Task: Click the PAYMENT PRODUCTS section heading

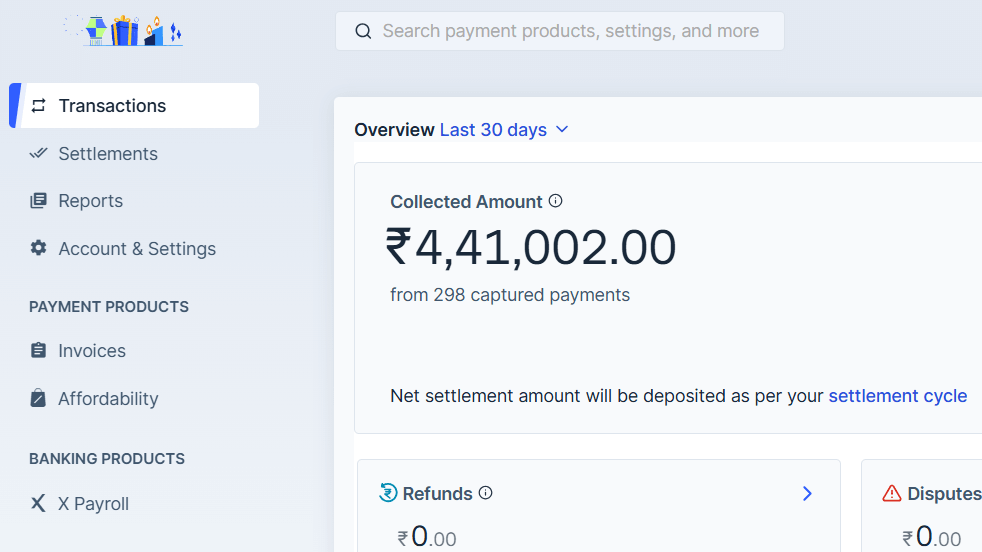Action: point(109,307)
